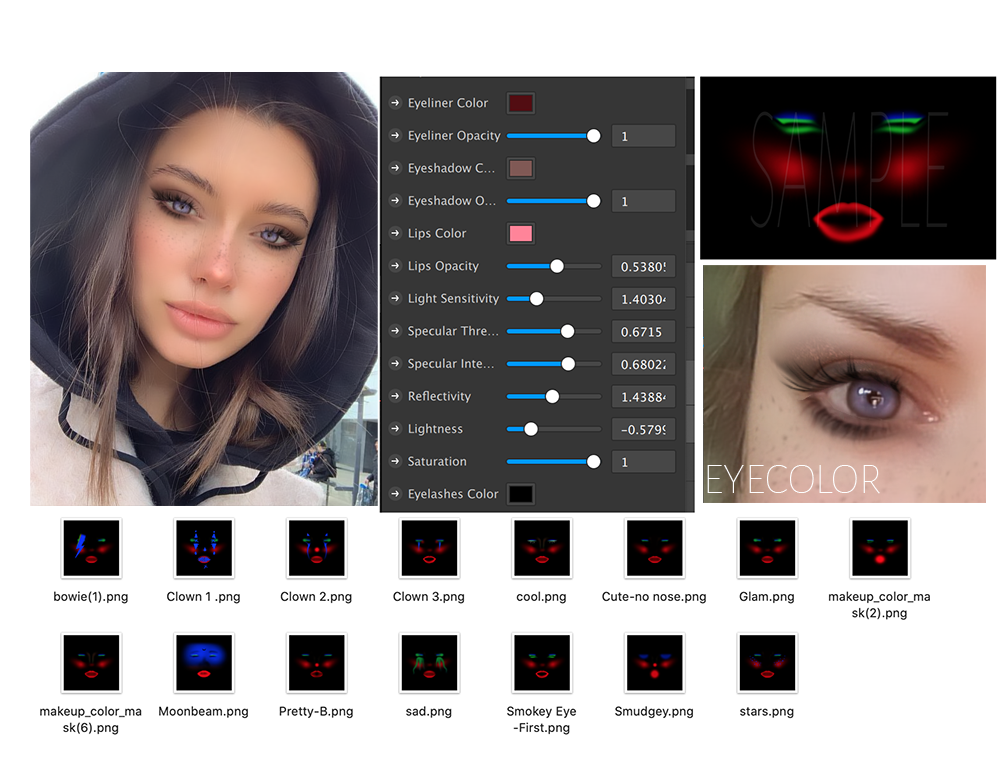Click the arrow icon beside Eyeliner Opacity
The height and width of the screenshot is (782, 1000).
395,135
